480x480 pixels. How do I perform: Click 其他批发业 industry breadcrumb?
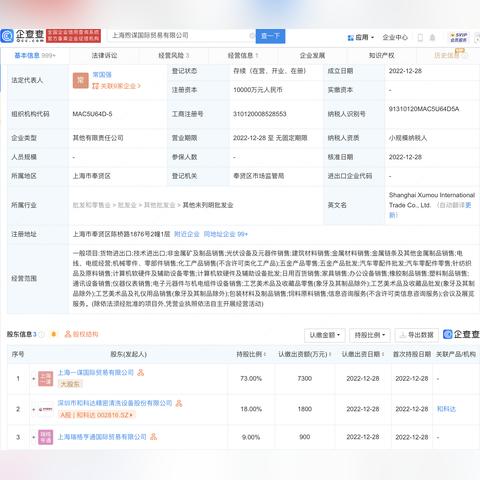[159, 205]
